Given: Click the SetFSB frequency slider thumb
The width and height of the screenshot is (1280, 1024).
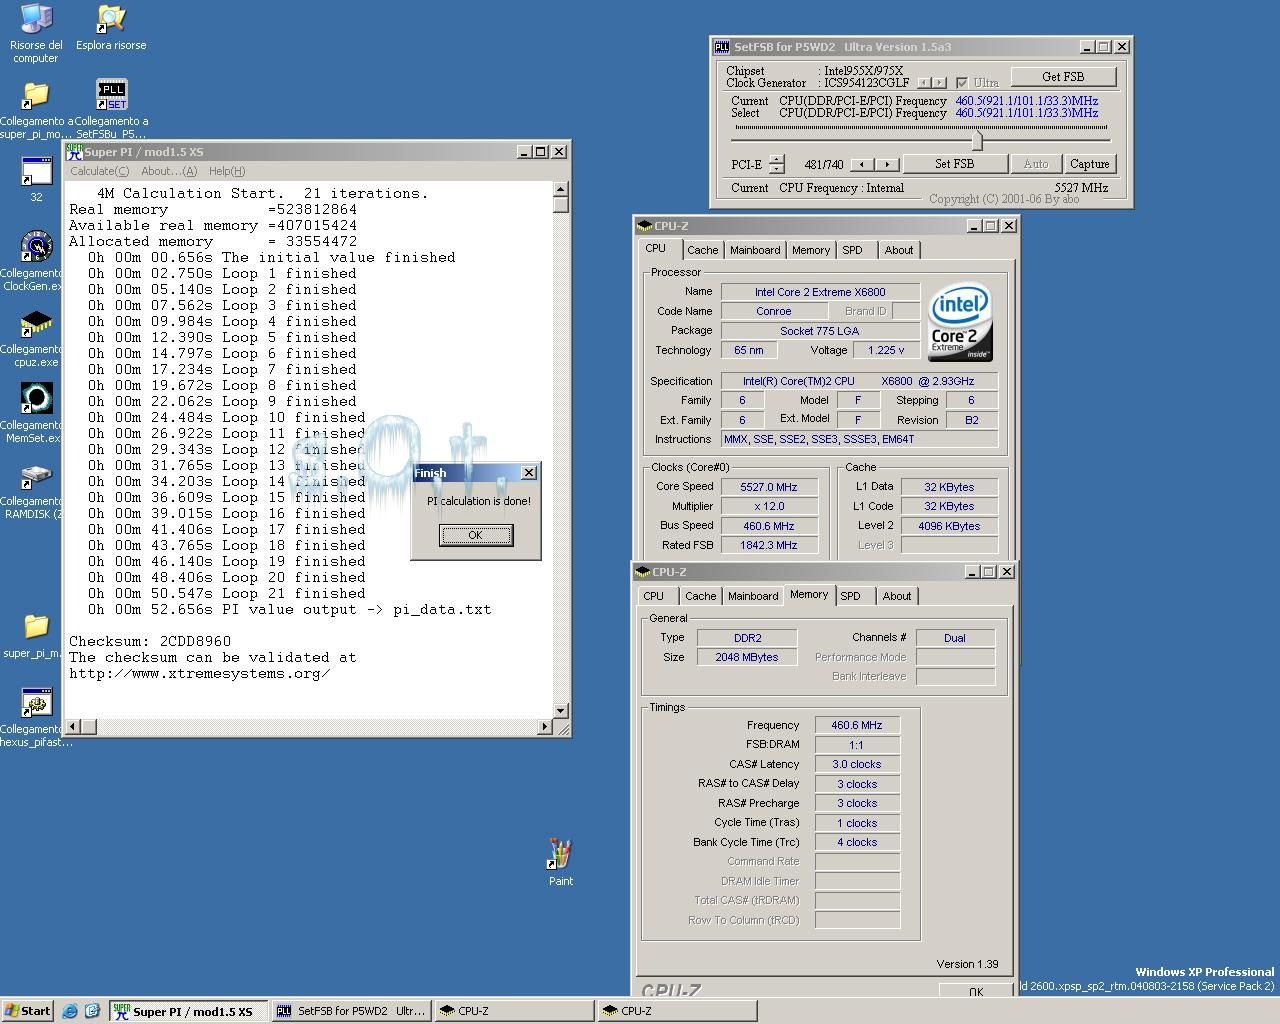Looking at the screenshot, I should (977, 140).
